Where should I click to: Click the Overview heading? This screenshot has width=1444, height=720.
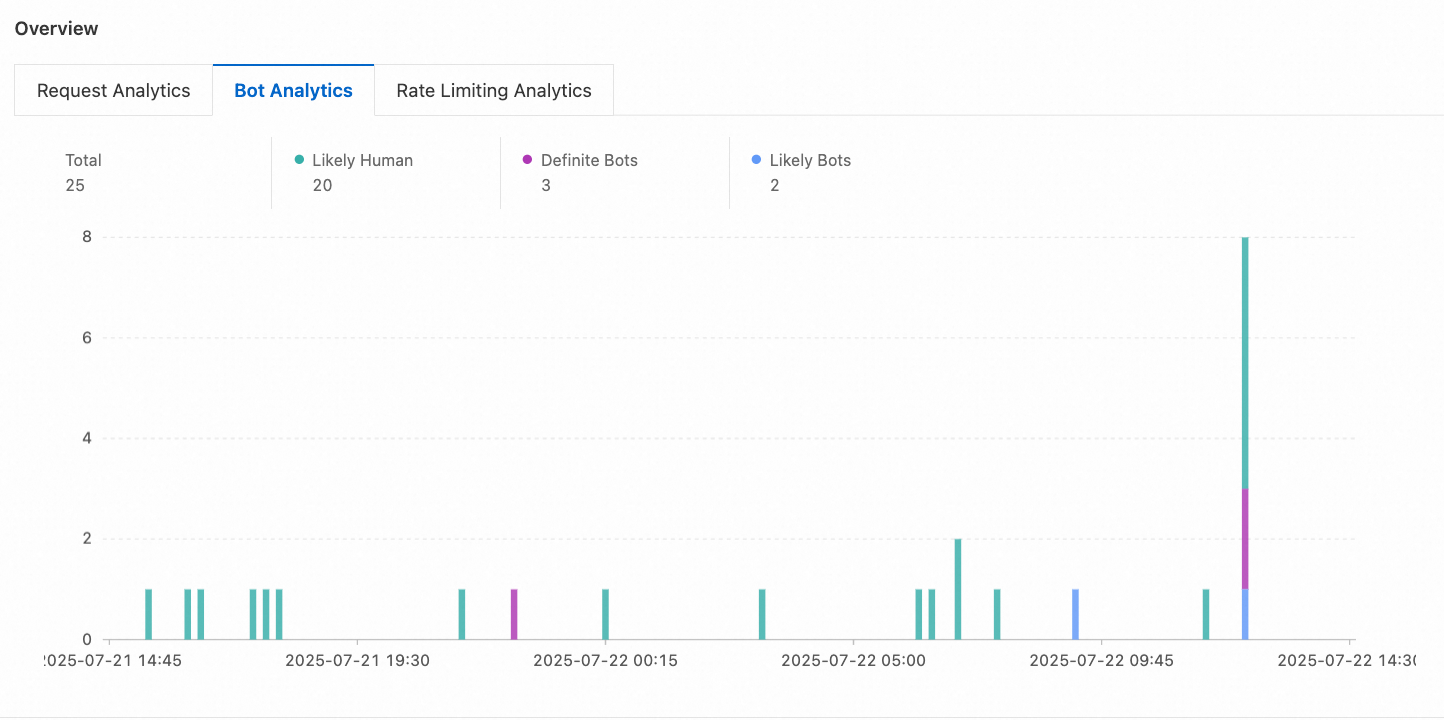[56, 28]
